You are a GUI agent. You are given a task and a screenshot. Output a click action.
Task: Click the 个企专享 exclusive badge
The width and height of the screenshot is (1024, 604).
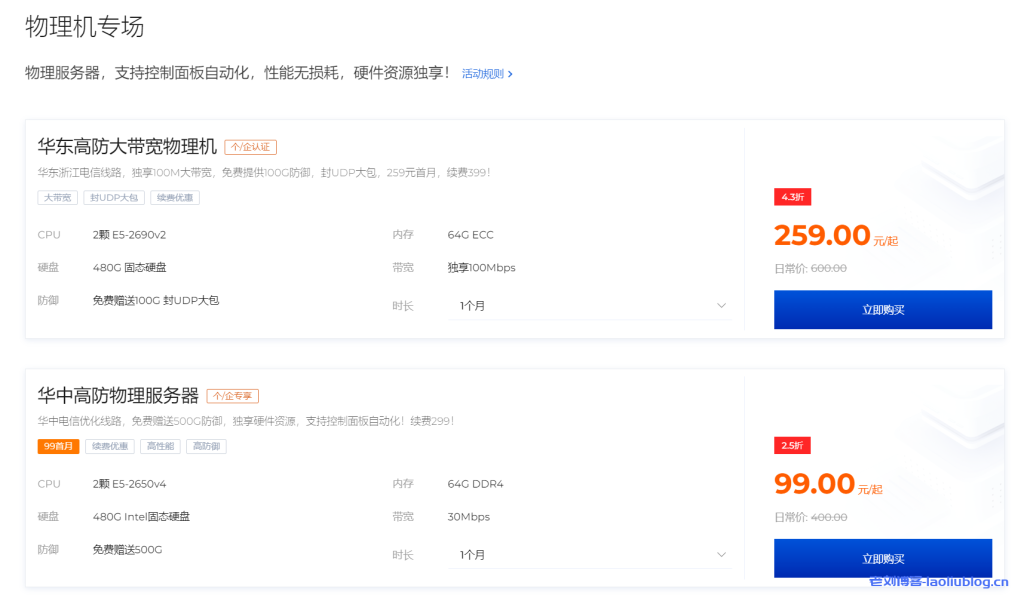click(235, 396)
